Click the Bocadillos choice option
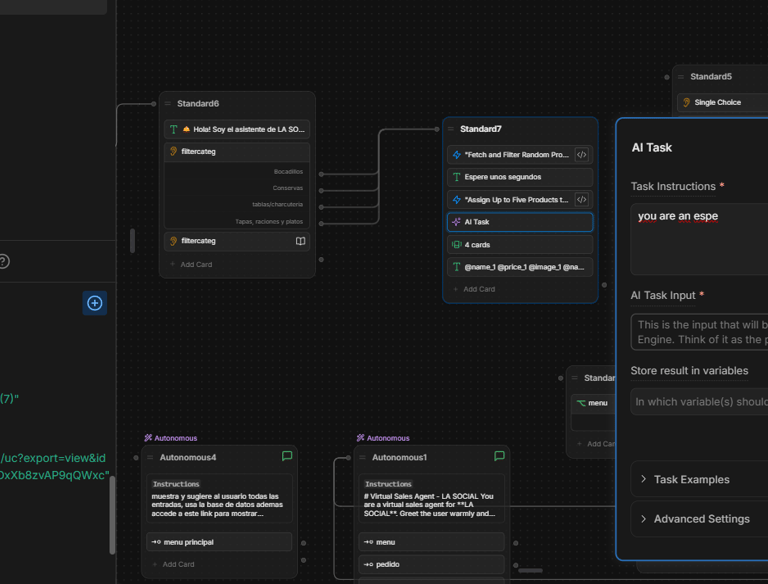The height and width of the screenshot is (584, 768). coord(288,171)
